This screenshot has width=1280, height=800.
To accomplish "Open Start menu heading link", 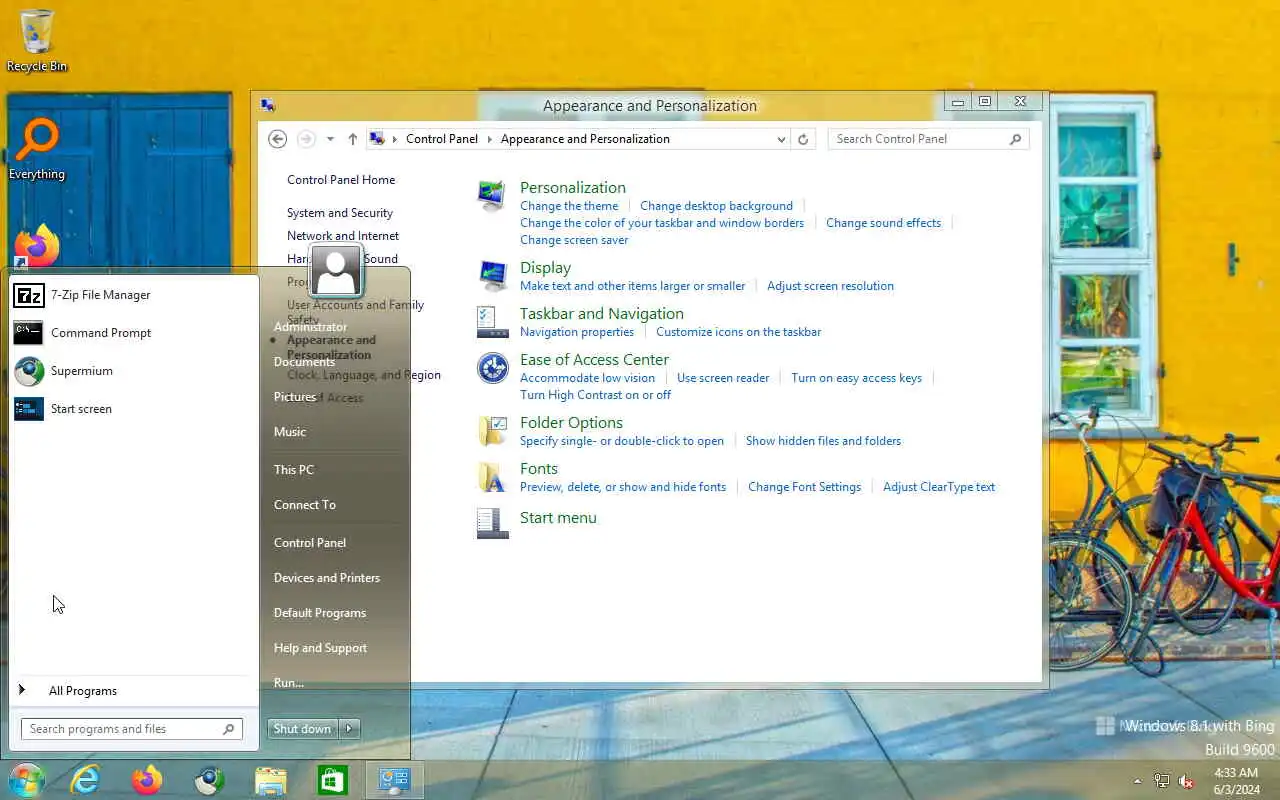I will click(x=558, y=518).
